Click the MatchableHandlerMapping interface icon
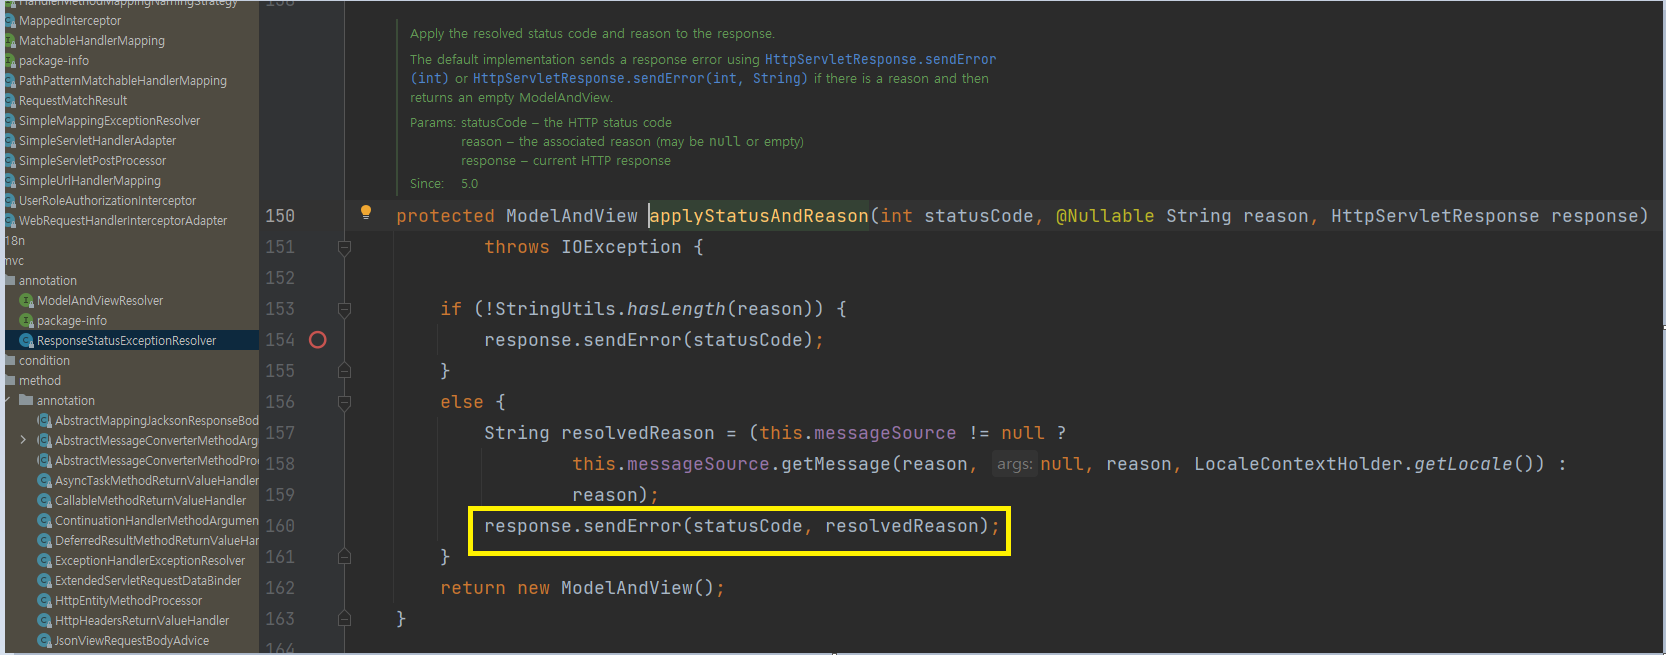 point(10,41)
